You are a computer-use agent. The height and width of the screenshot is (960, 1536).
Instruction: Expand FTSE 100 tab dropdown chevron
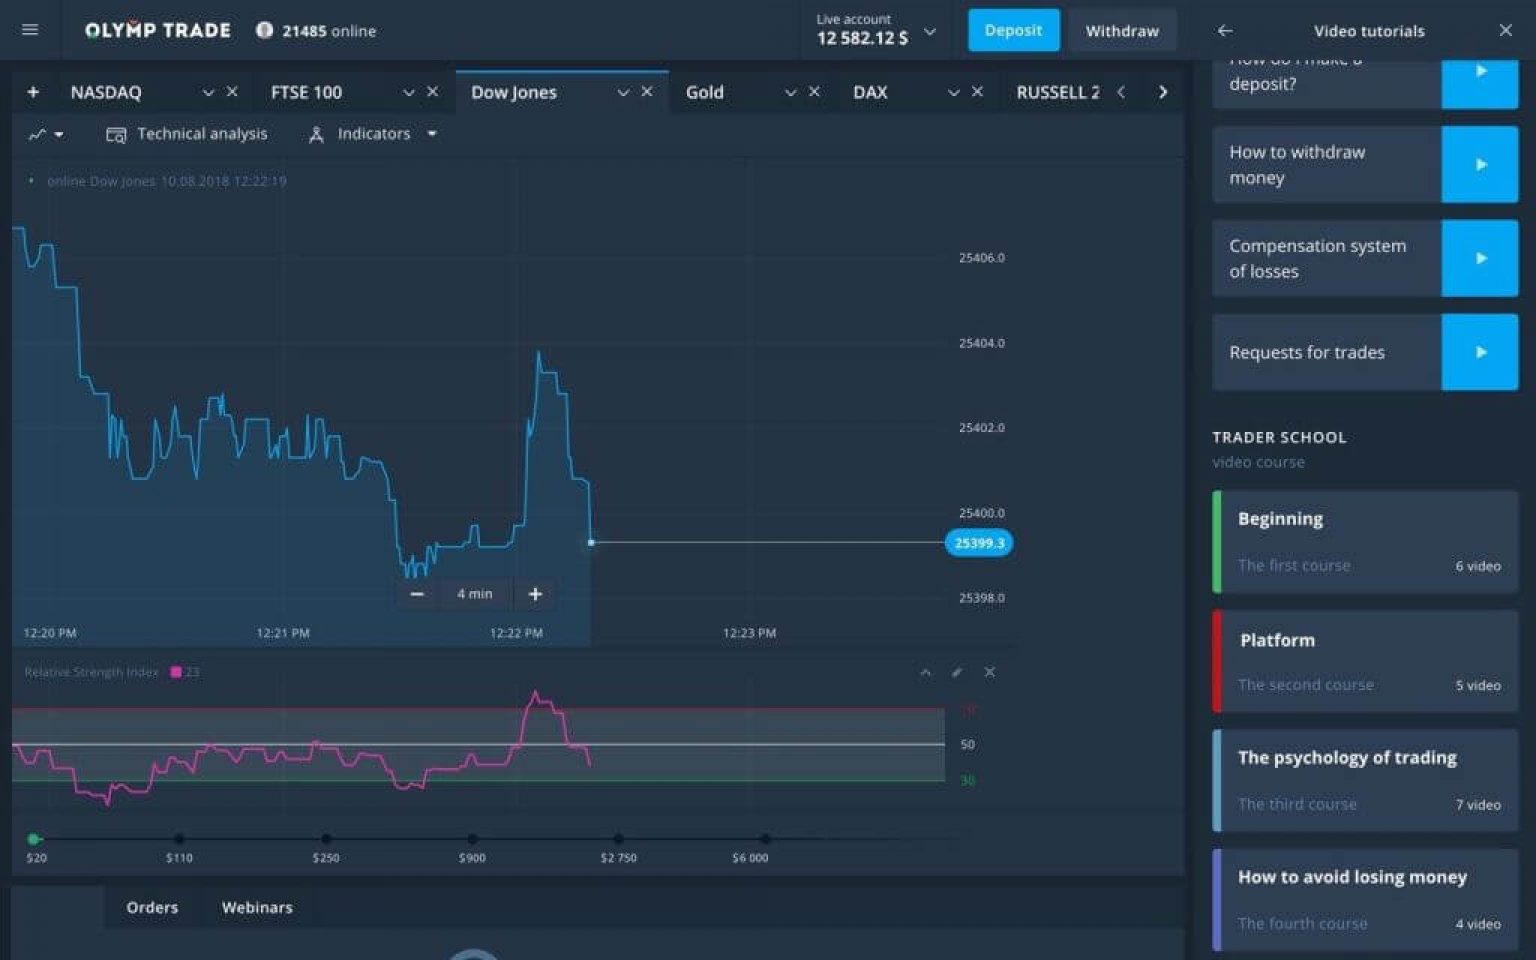[408, 92]
